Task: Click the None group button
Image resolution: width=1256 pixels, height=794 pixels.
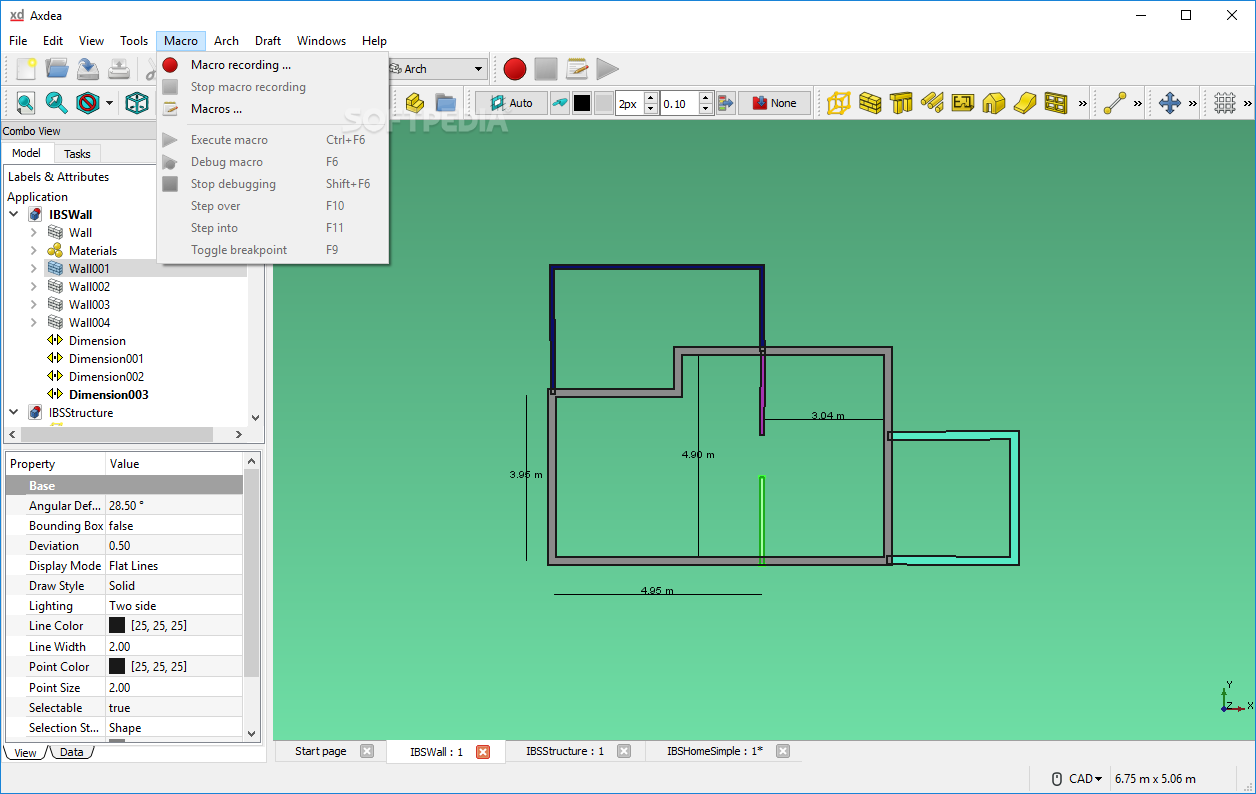Action: 774,103
